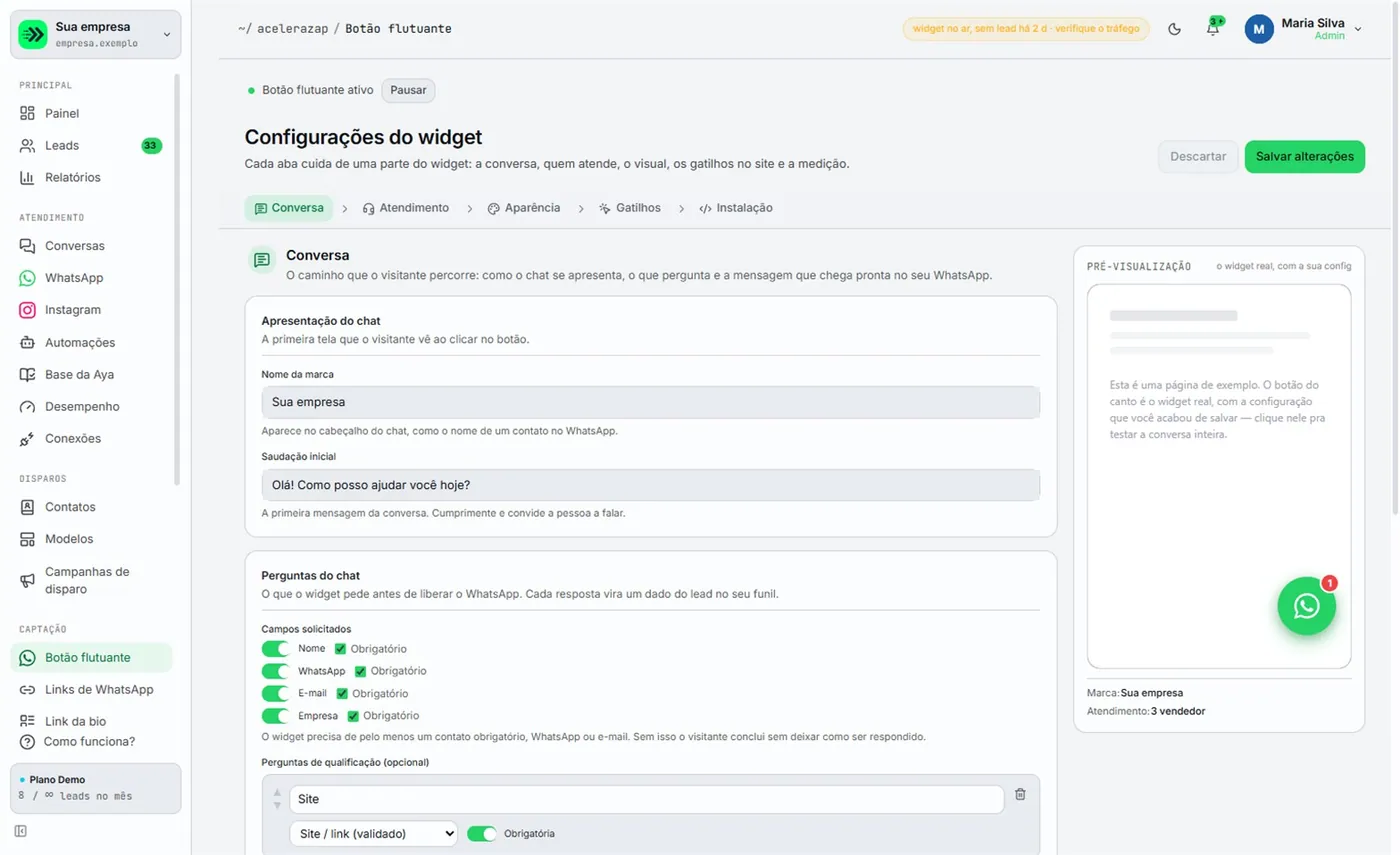This screenshot has width=1400, height=855.
Task: Click the Links de WhatsApp chain icon
Action: click(x=28, y=690)
